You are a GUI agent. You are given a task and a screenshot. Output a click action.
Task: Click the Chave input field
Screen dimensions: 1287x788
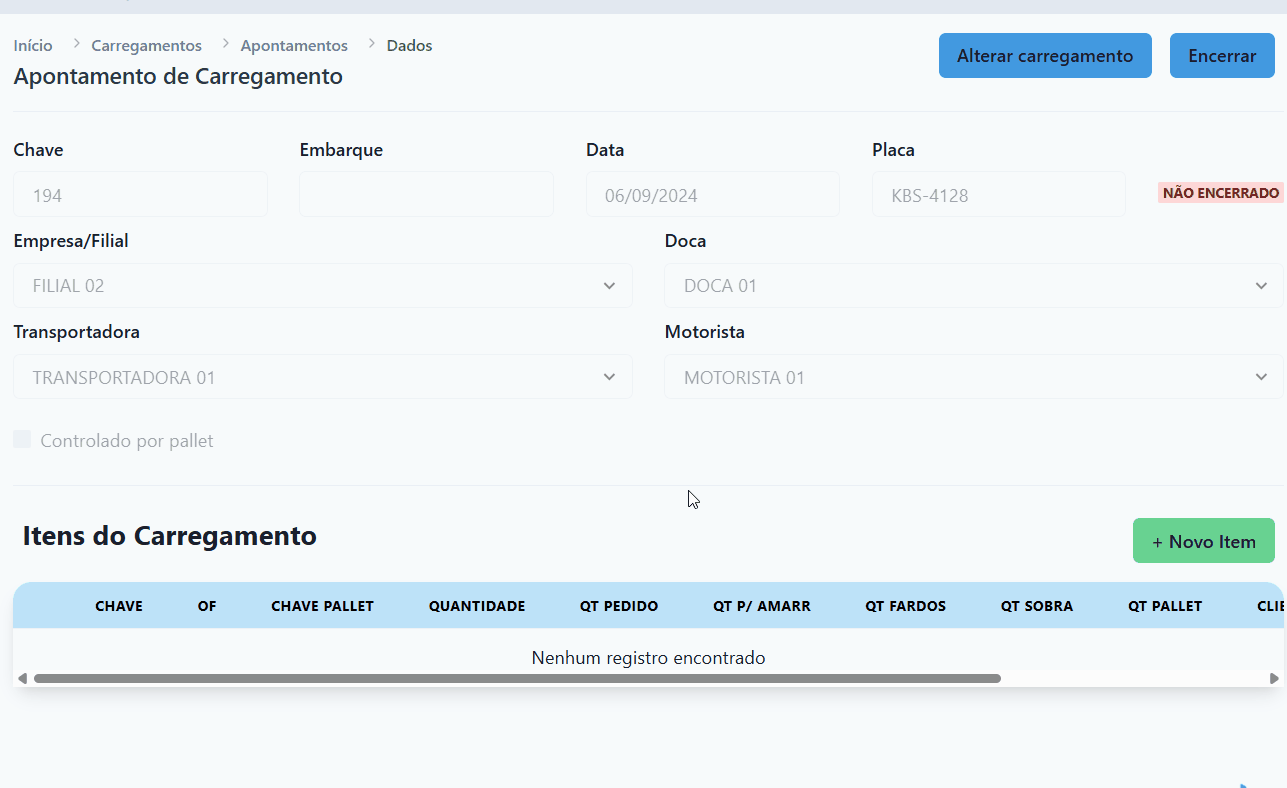click(x=140, y=195)
